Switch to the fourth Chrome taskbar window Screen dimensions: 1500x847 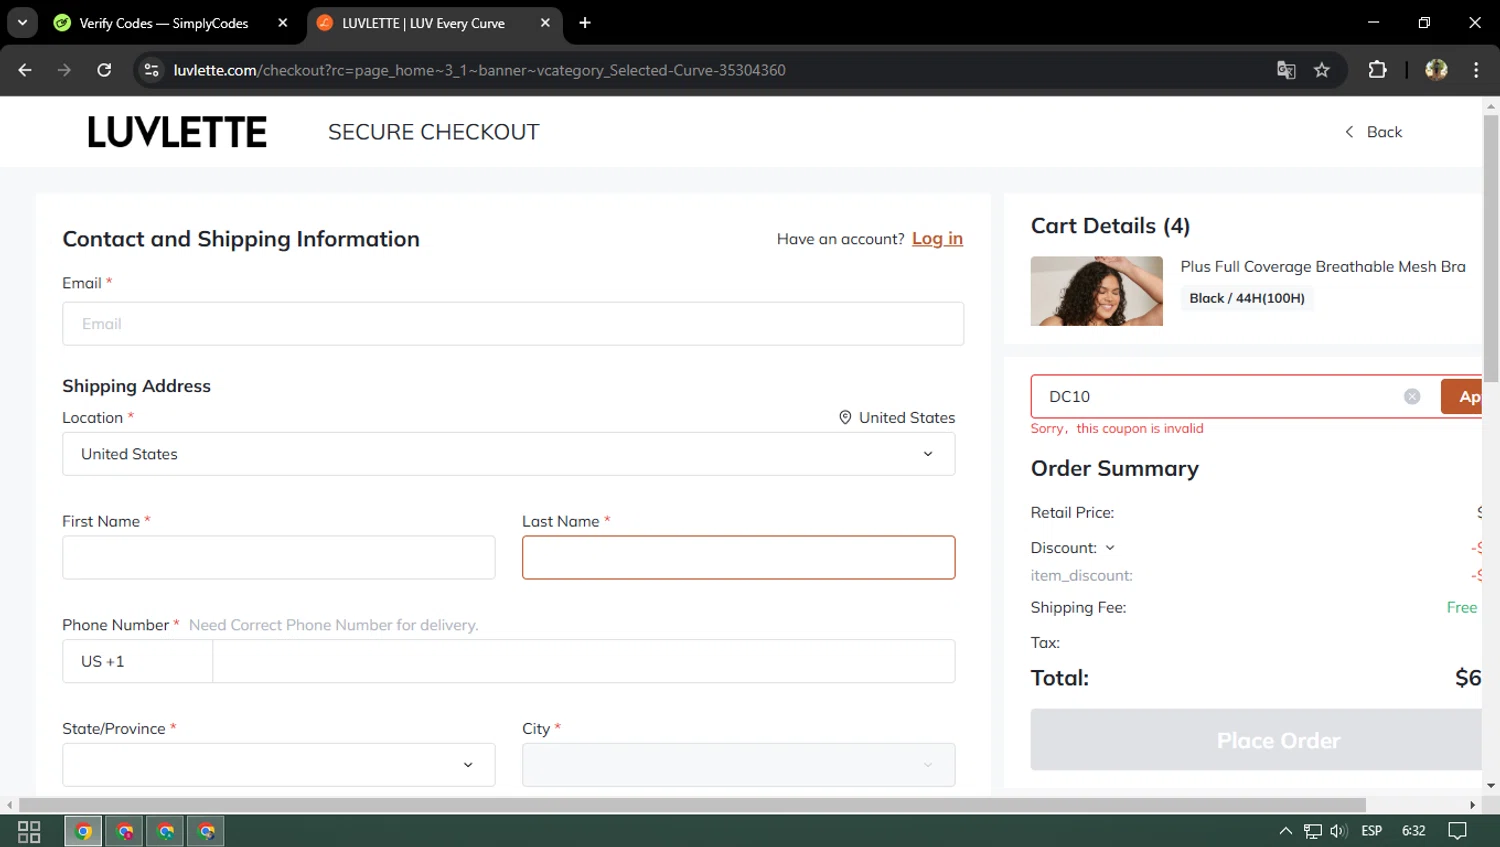click(x=206, y=831)
